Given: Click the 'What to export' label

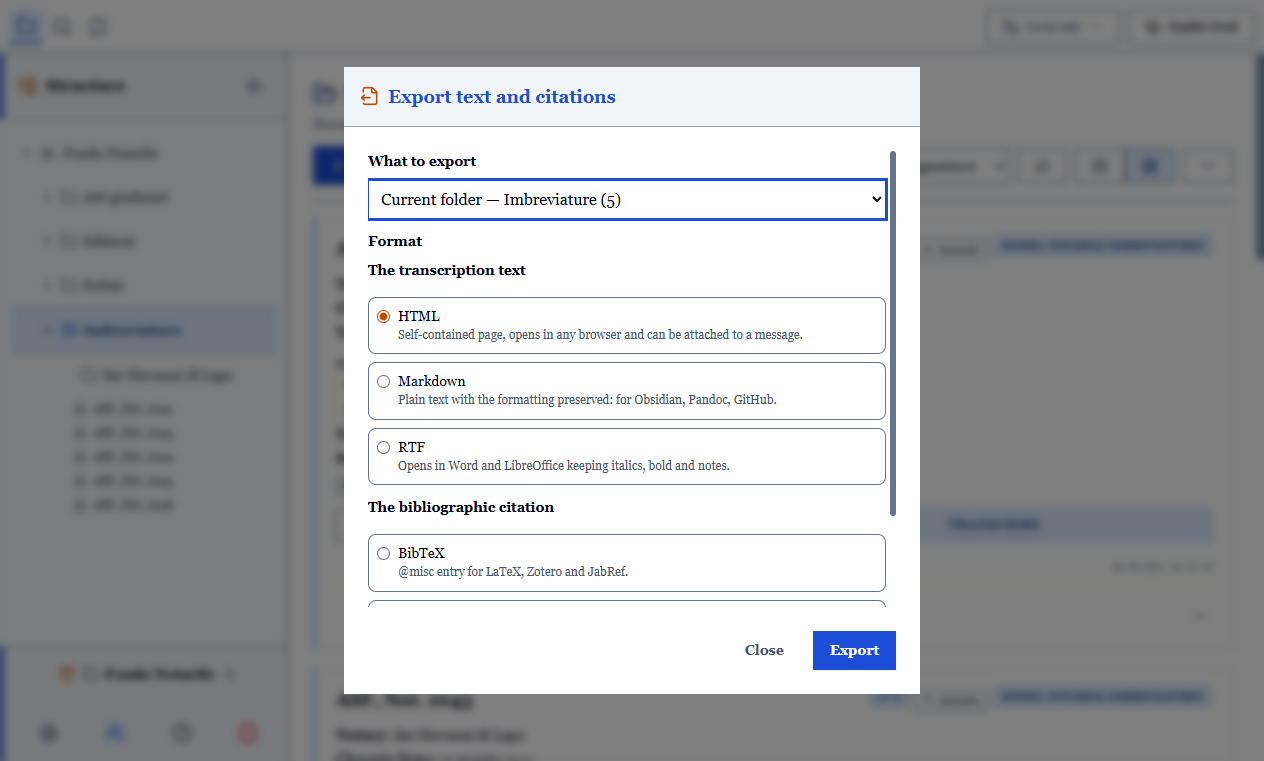Looking at the screenshot, I should pos(422,161).
